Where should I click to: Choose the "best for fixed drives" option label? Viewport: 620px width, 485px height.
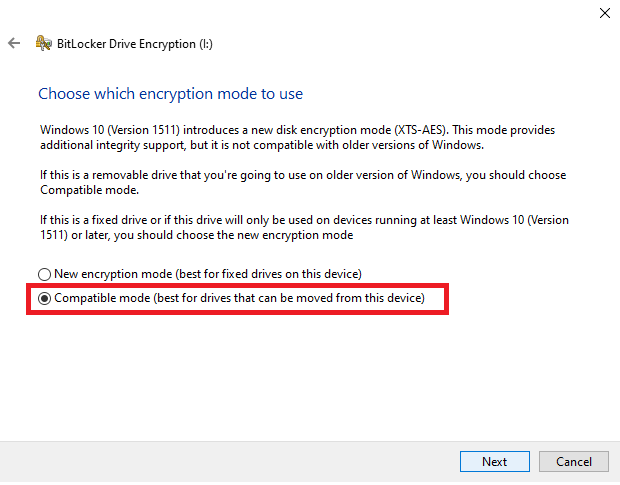pos(208,274)
